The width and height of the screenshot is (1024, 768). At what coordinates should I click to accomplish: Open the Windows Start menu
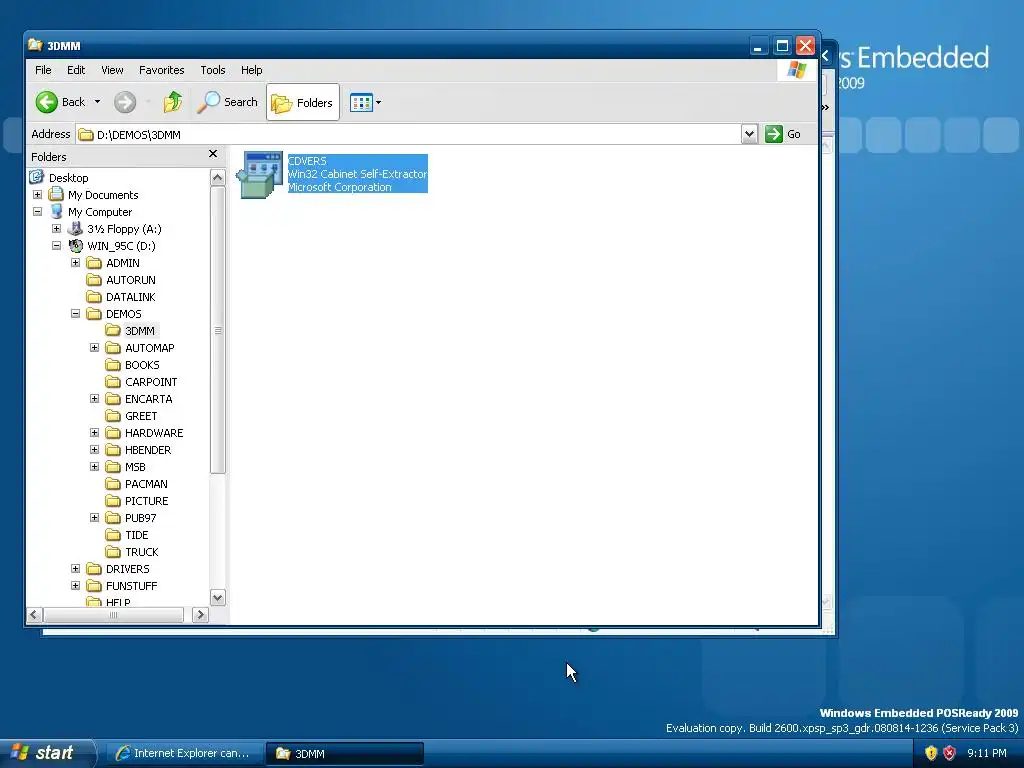pyautogui.click(x=46, y=753)
